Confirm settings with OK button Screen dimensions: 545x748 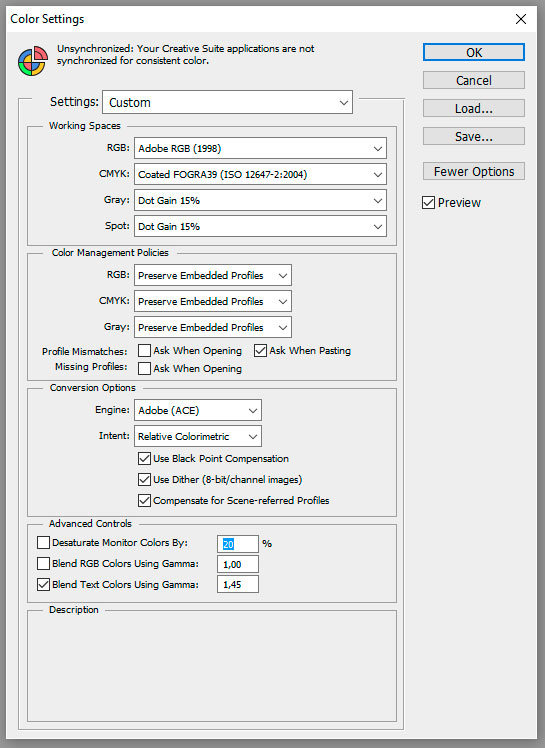coord(473,52)
